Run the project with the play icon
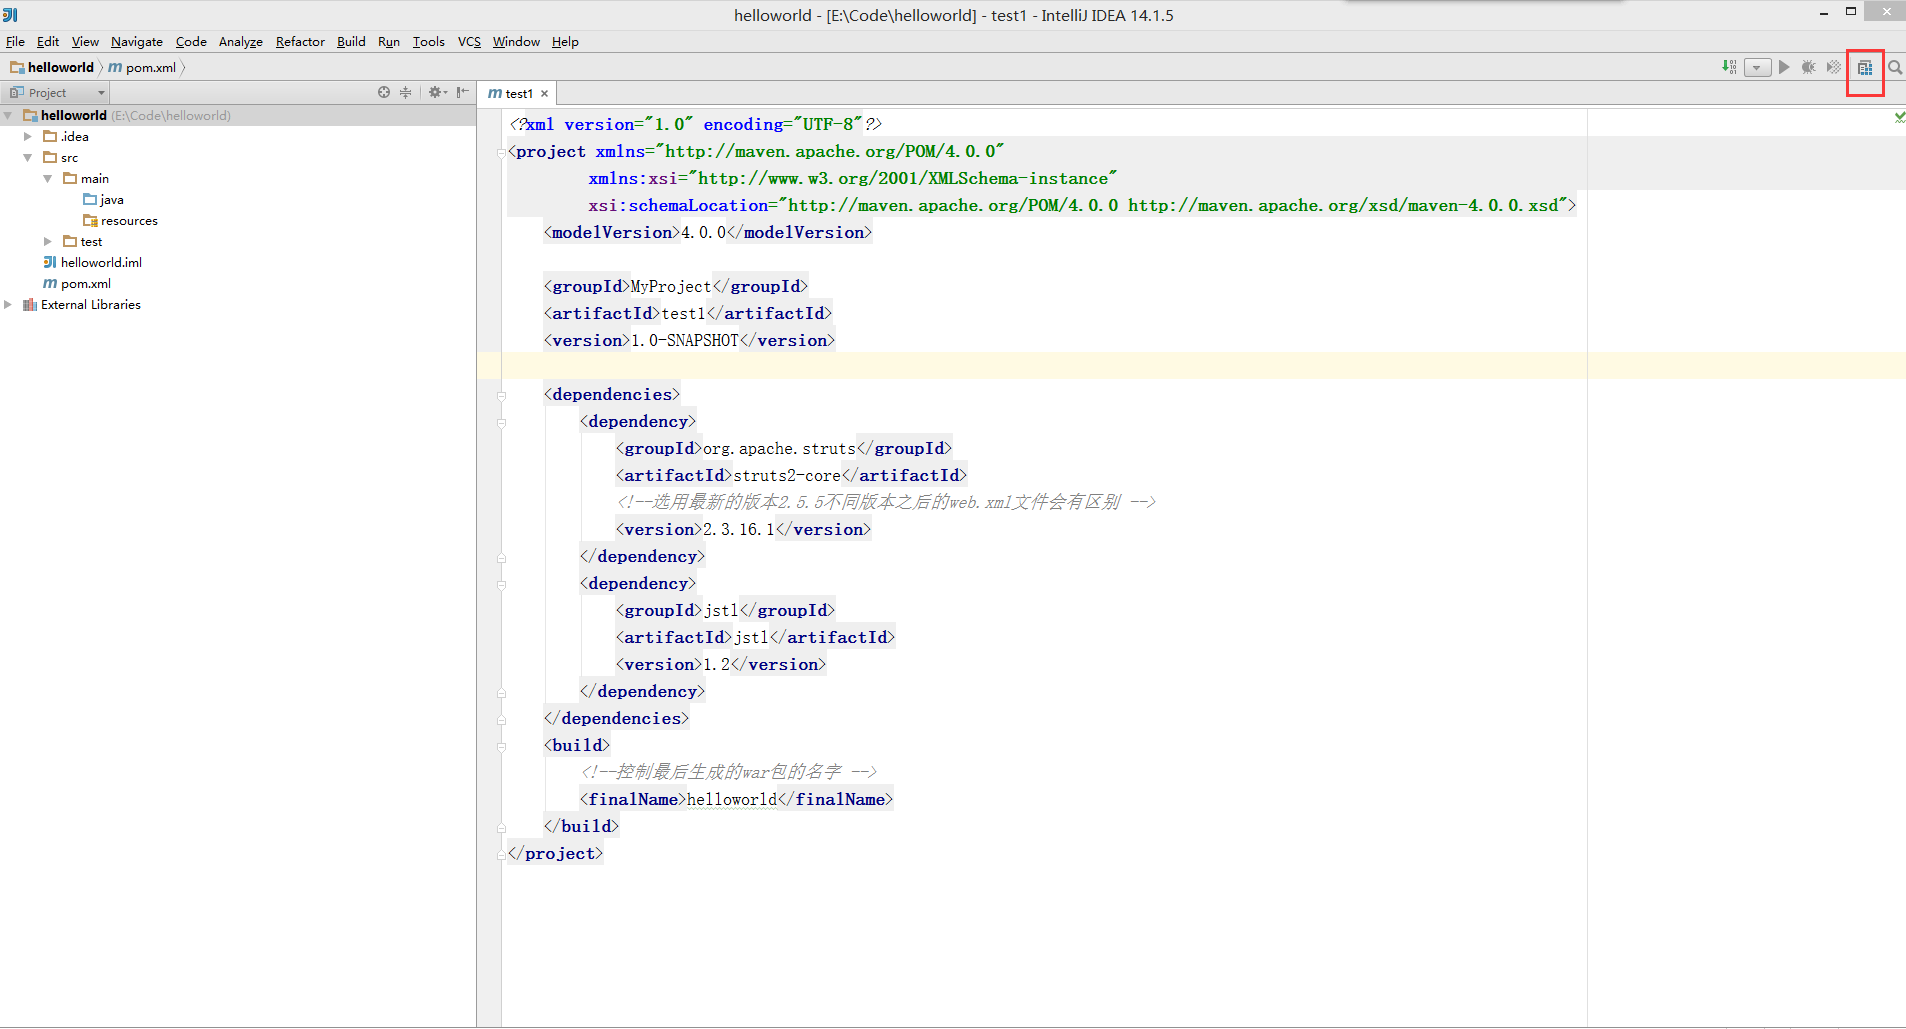 tap(1784, 67)
